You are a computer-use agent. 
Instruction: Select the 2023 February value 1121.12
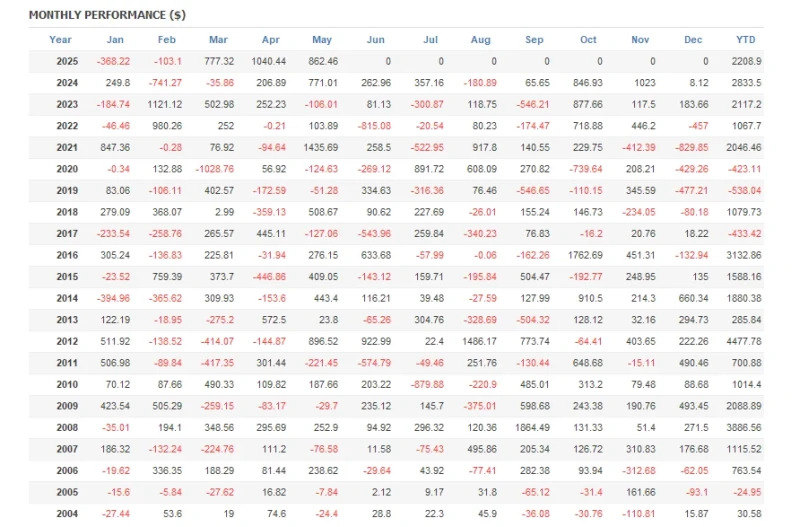click(x=164, y=104)
